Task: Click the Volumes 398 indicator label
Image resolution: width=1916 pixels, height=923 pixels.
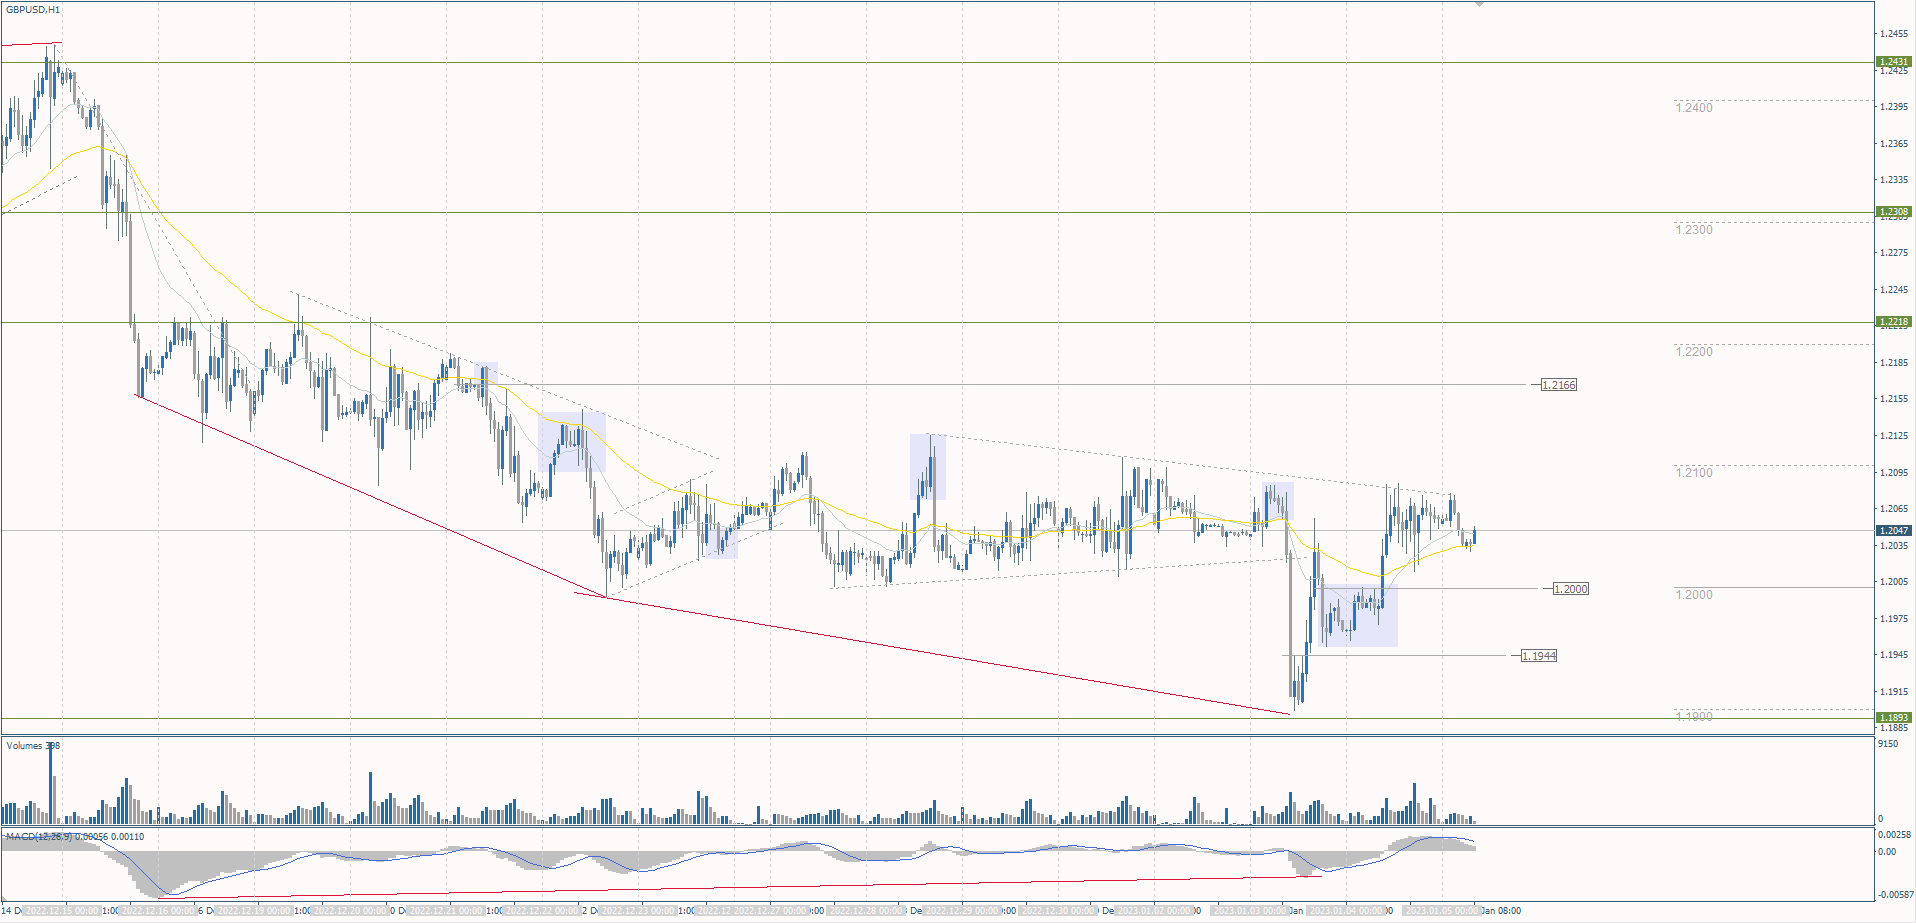Action: [x=33, y=746]
